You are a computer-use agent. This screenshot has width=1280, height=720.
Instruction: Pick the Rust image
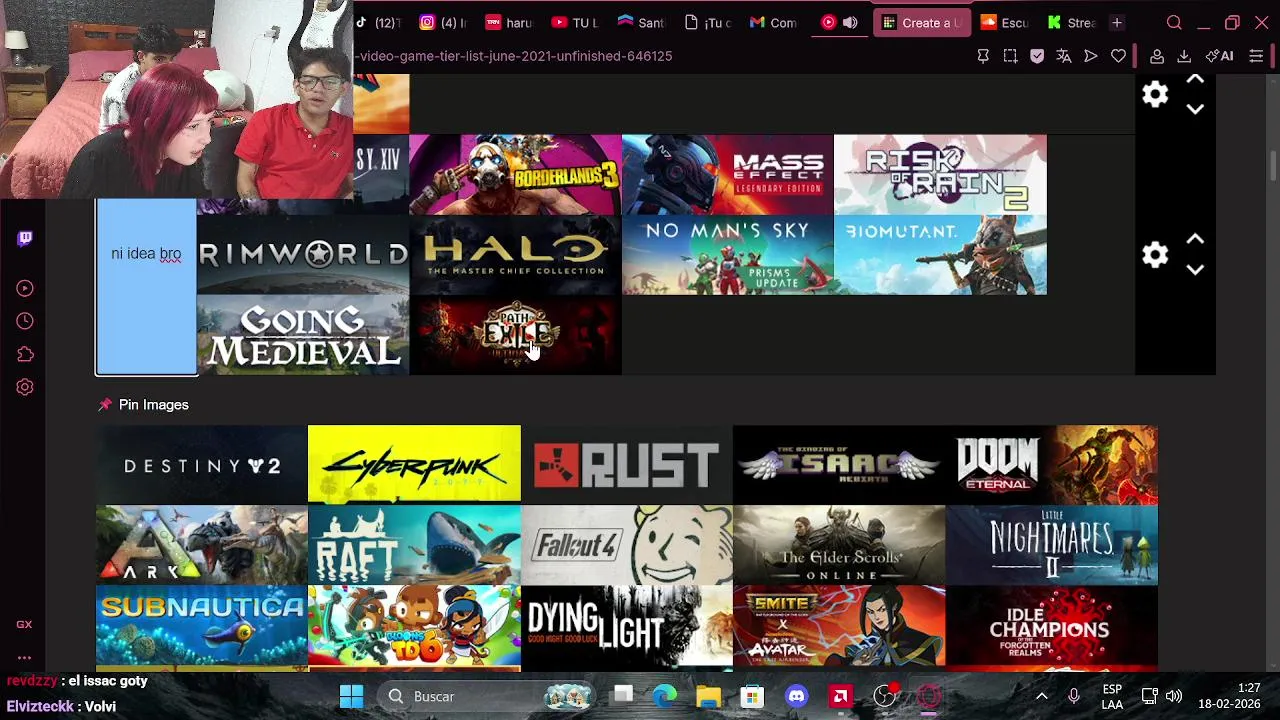click(x=626, y=464)
